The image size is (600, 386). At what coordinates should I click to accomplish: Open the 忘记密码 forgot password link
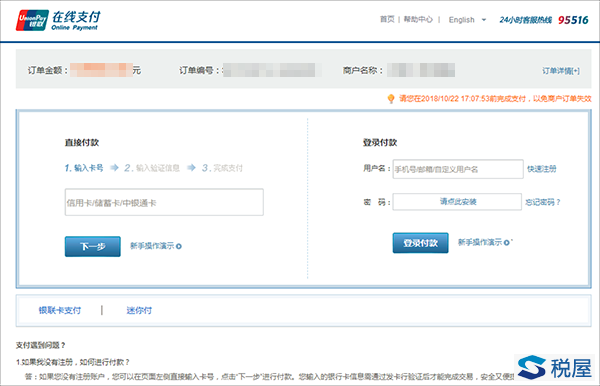(x=543, y=202)
